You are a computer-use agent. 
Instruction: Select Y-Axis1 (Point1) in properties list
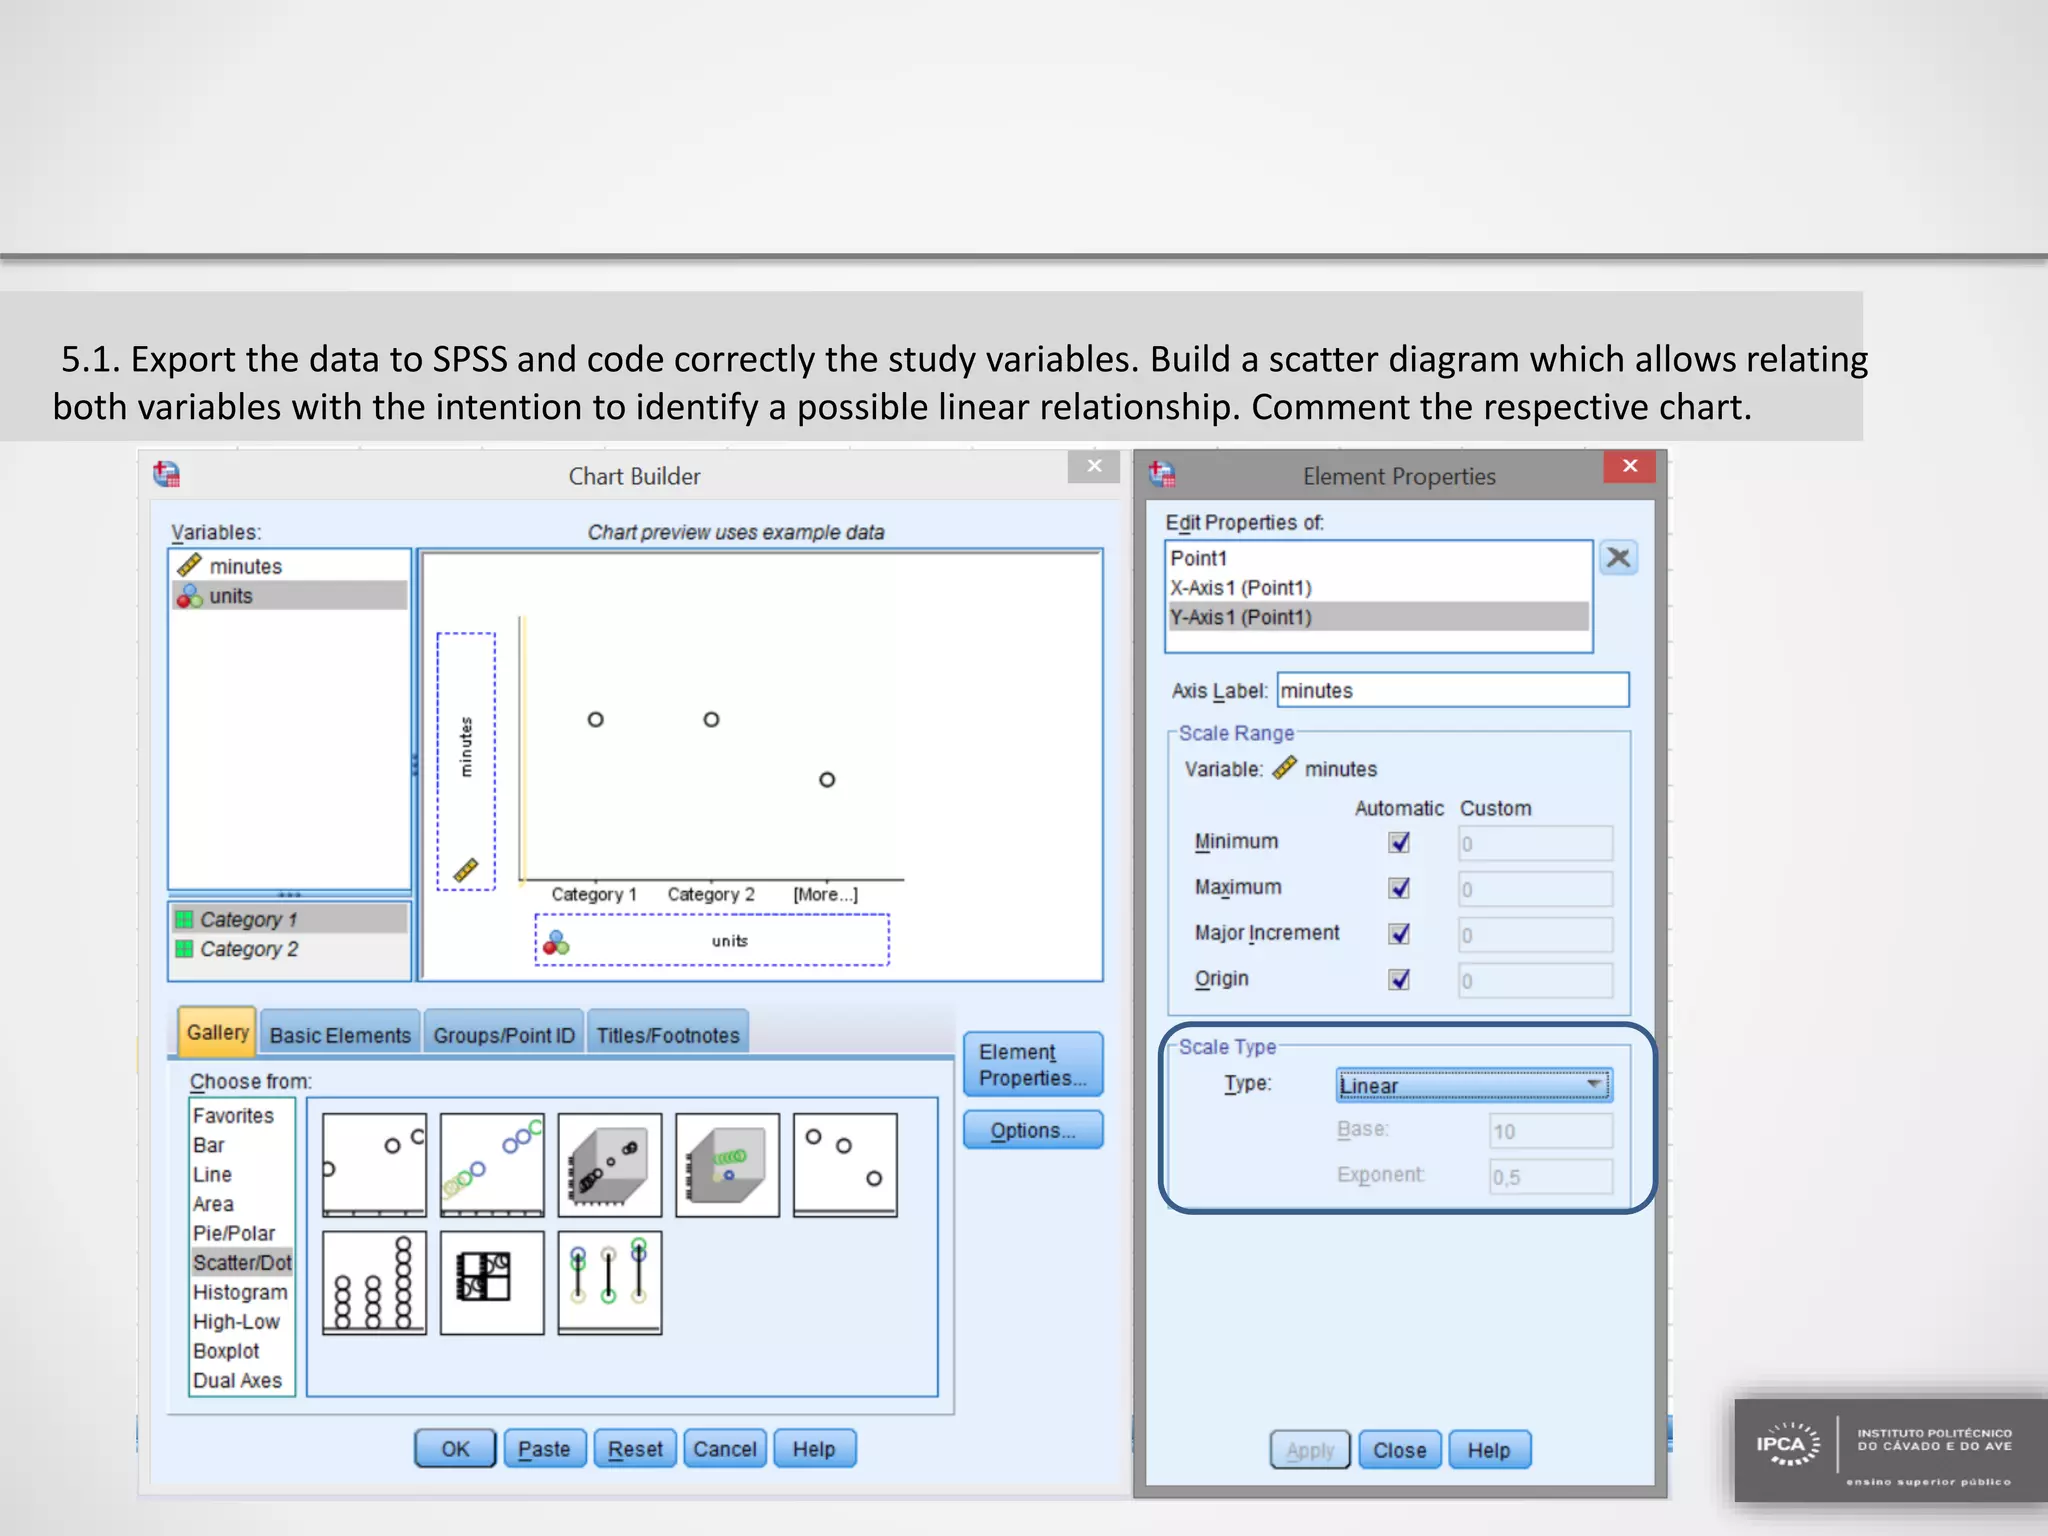tap(1379, 617)
